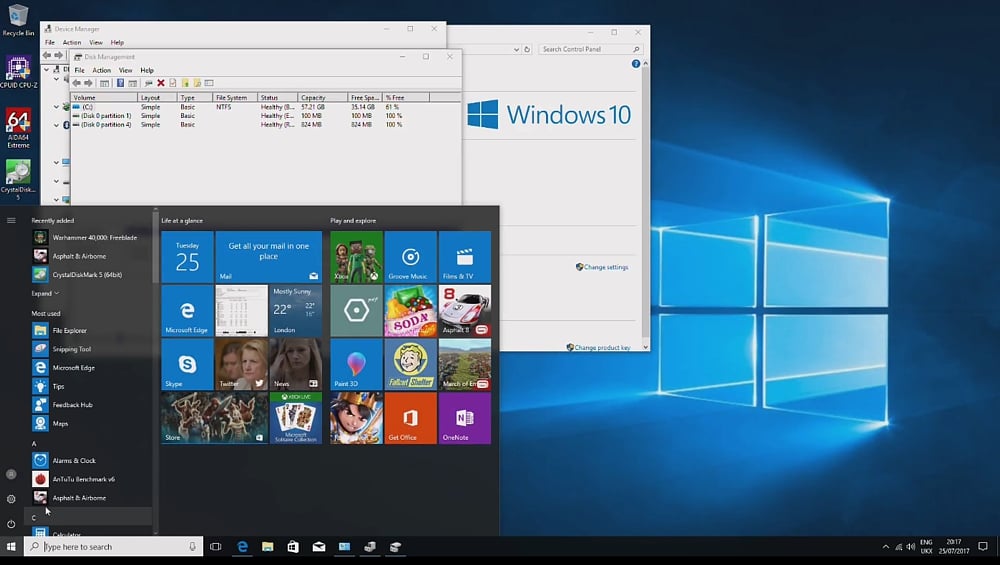The height and width of the screenshot is (565, 1000).
Task: Toggle the Start menu hamburger button
Action: pyautogui.click(x=11, y=220)
